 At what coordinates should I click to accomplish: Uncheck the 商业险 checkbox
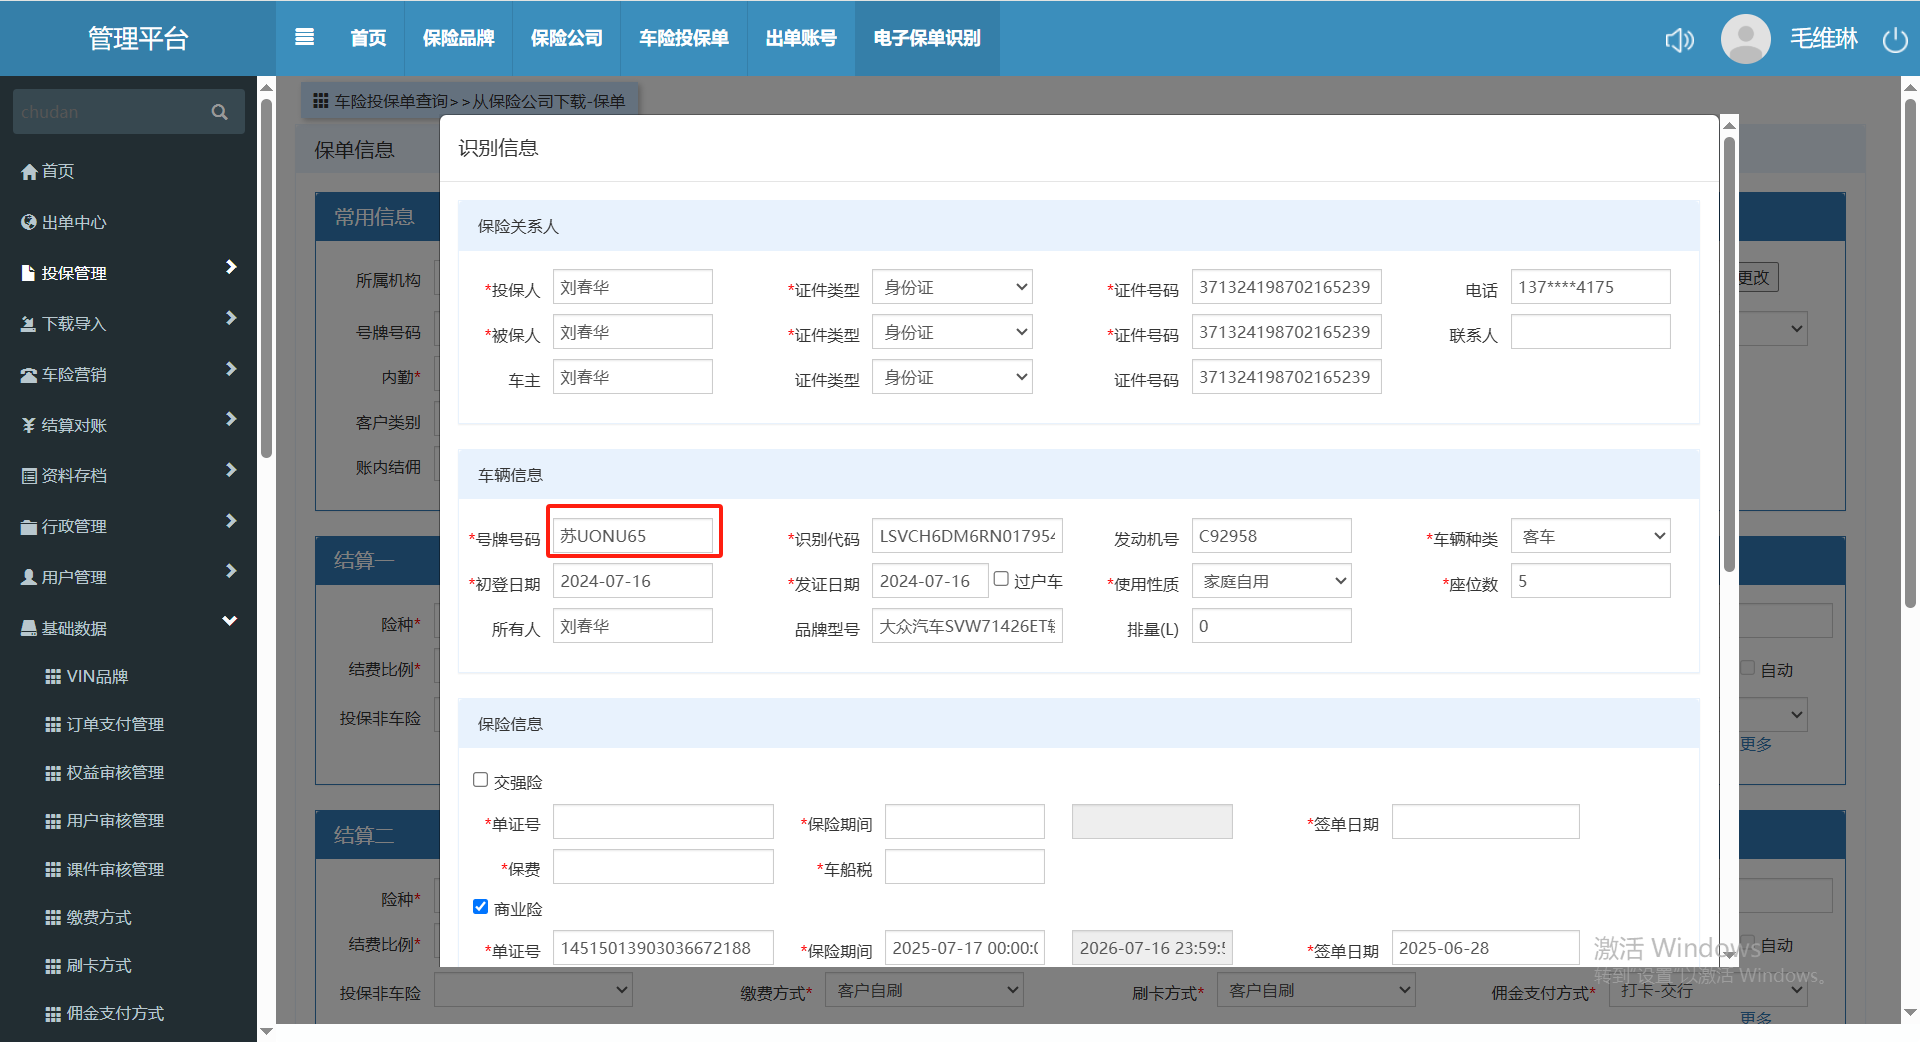[x=481, y=907]
